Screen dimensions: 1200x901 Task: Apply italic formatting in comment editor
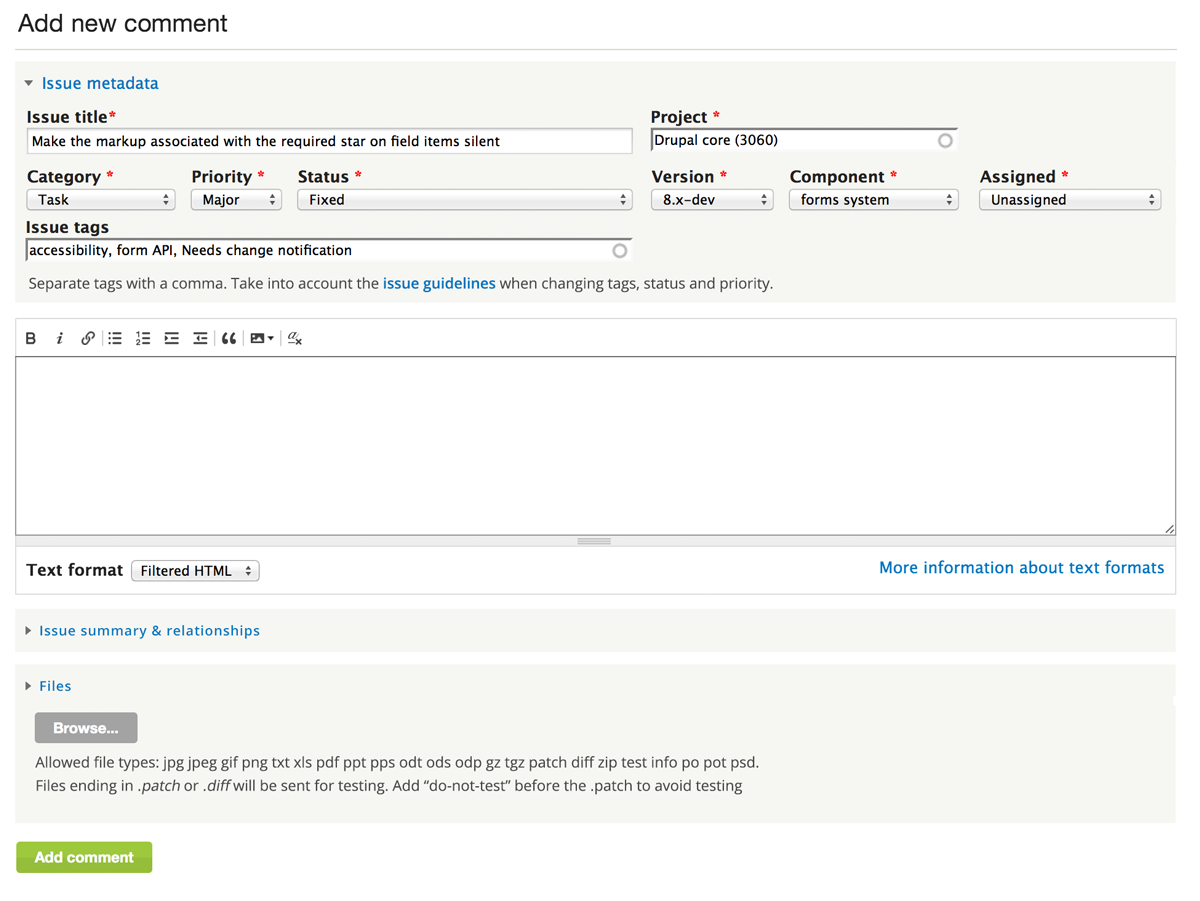[59, 339]
